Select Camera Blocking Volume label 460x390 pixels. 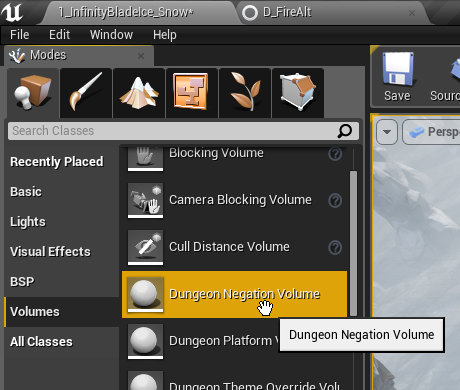coord(240,200)
